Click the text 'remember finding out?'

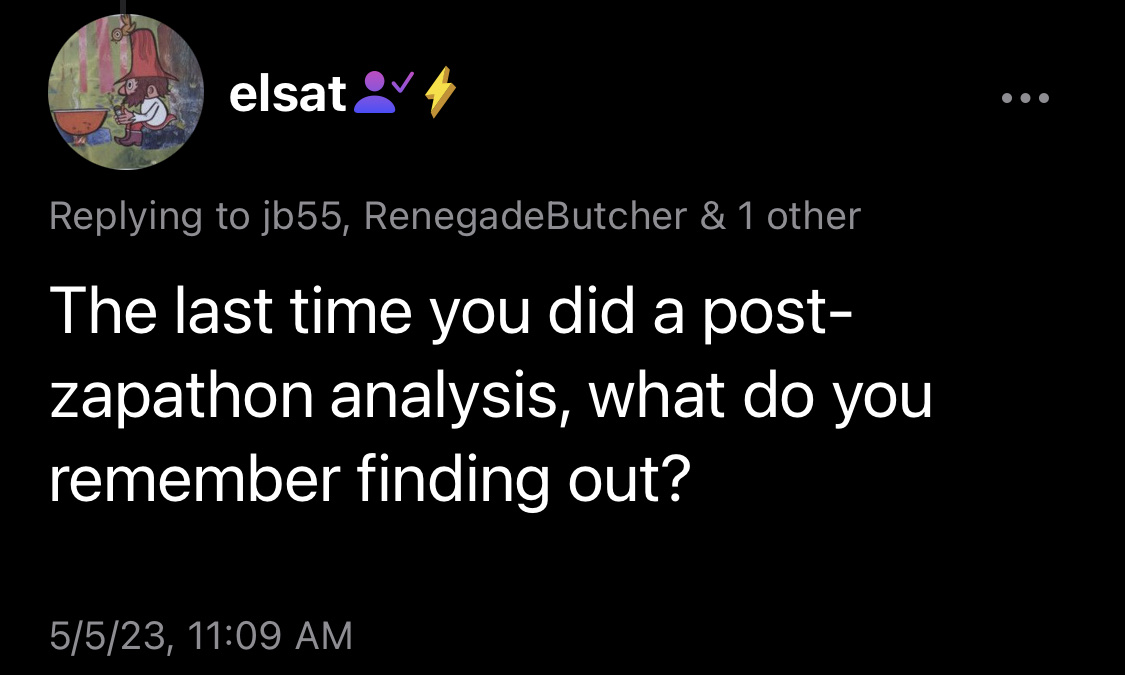tap(370, 480)
